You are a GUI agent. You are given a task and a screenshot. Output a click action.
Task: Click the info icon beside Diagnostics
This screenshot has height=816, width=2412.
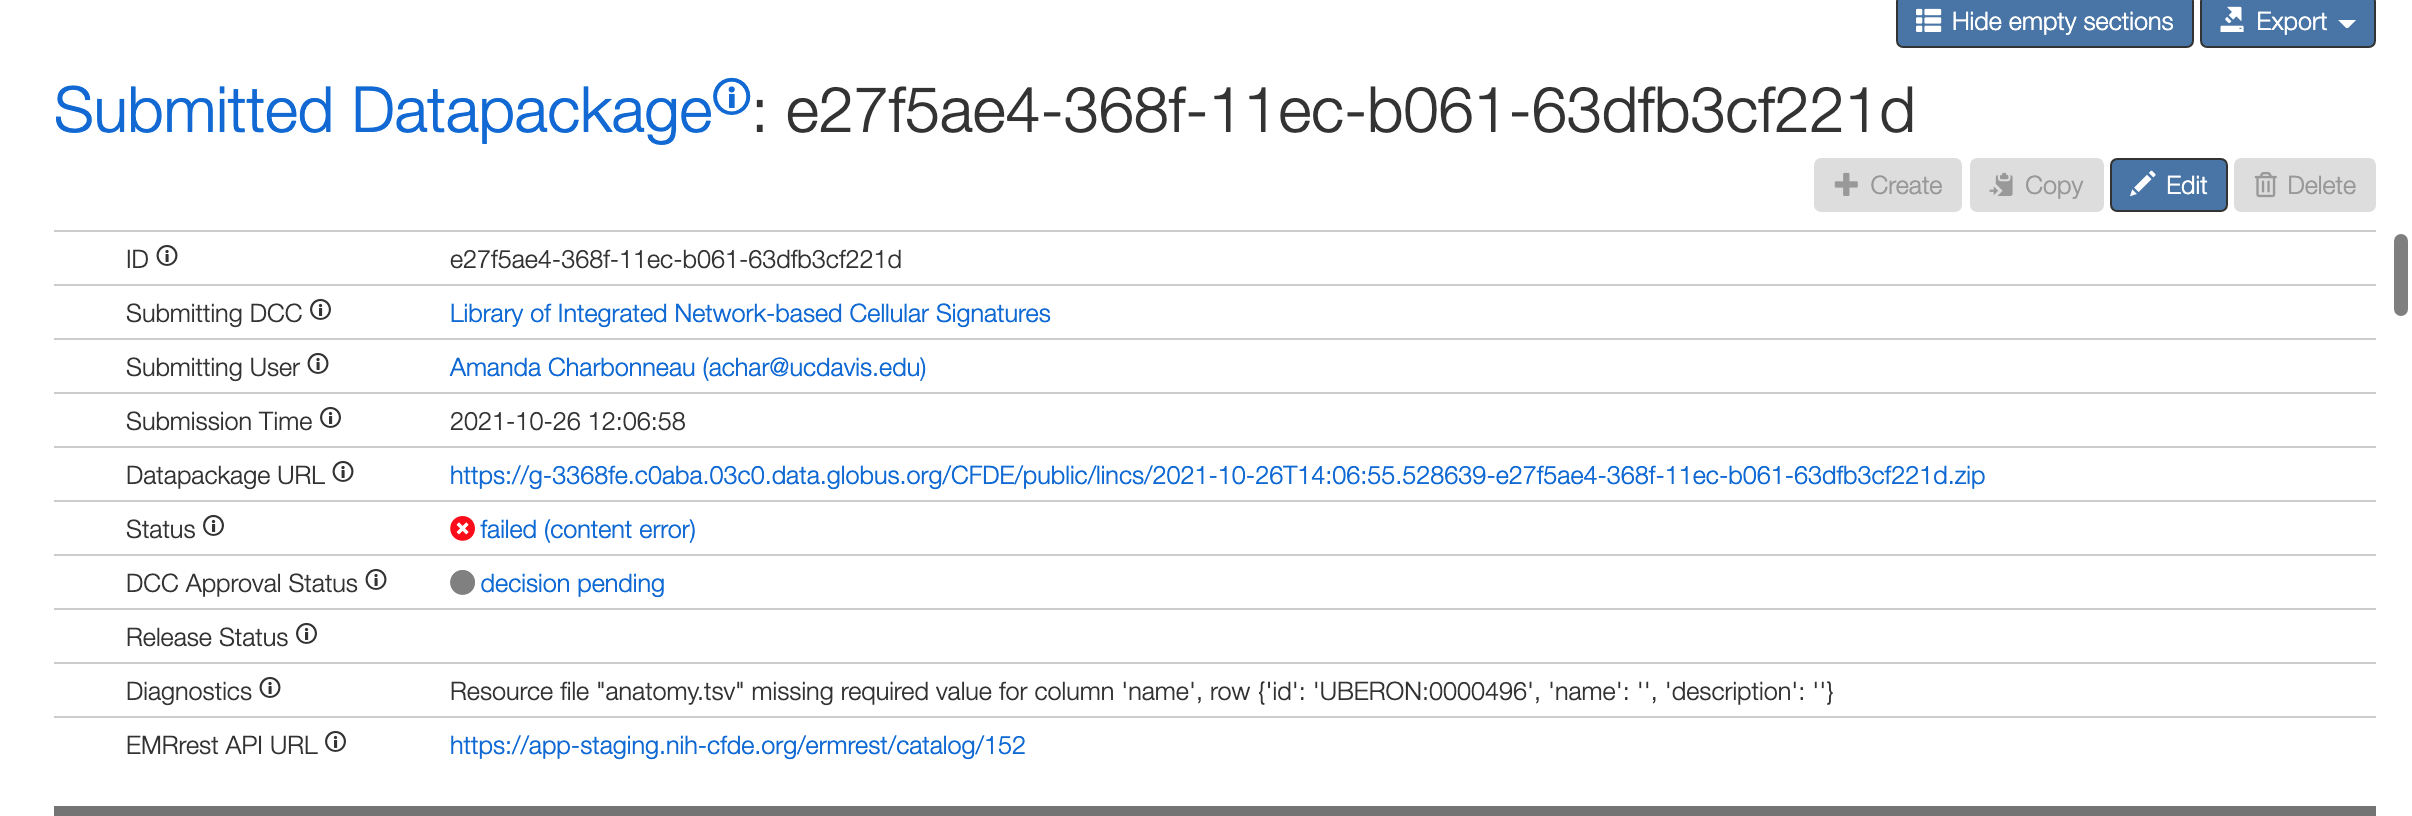tap(268, 686)
